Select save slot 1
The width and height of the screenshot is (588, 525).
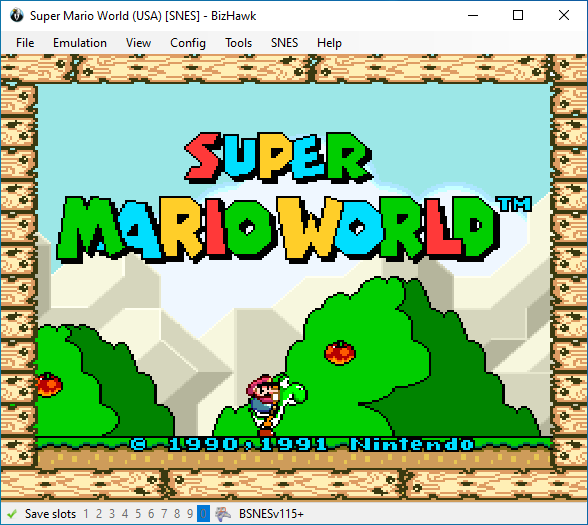coord(86,513)
